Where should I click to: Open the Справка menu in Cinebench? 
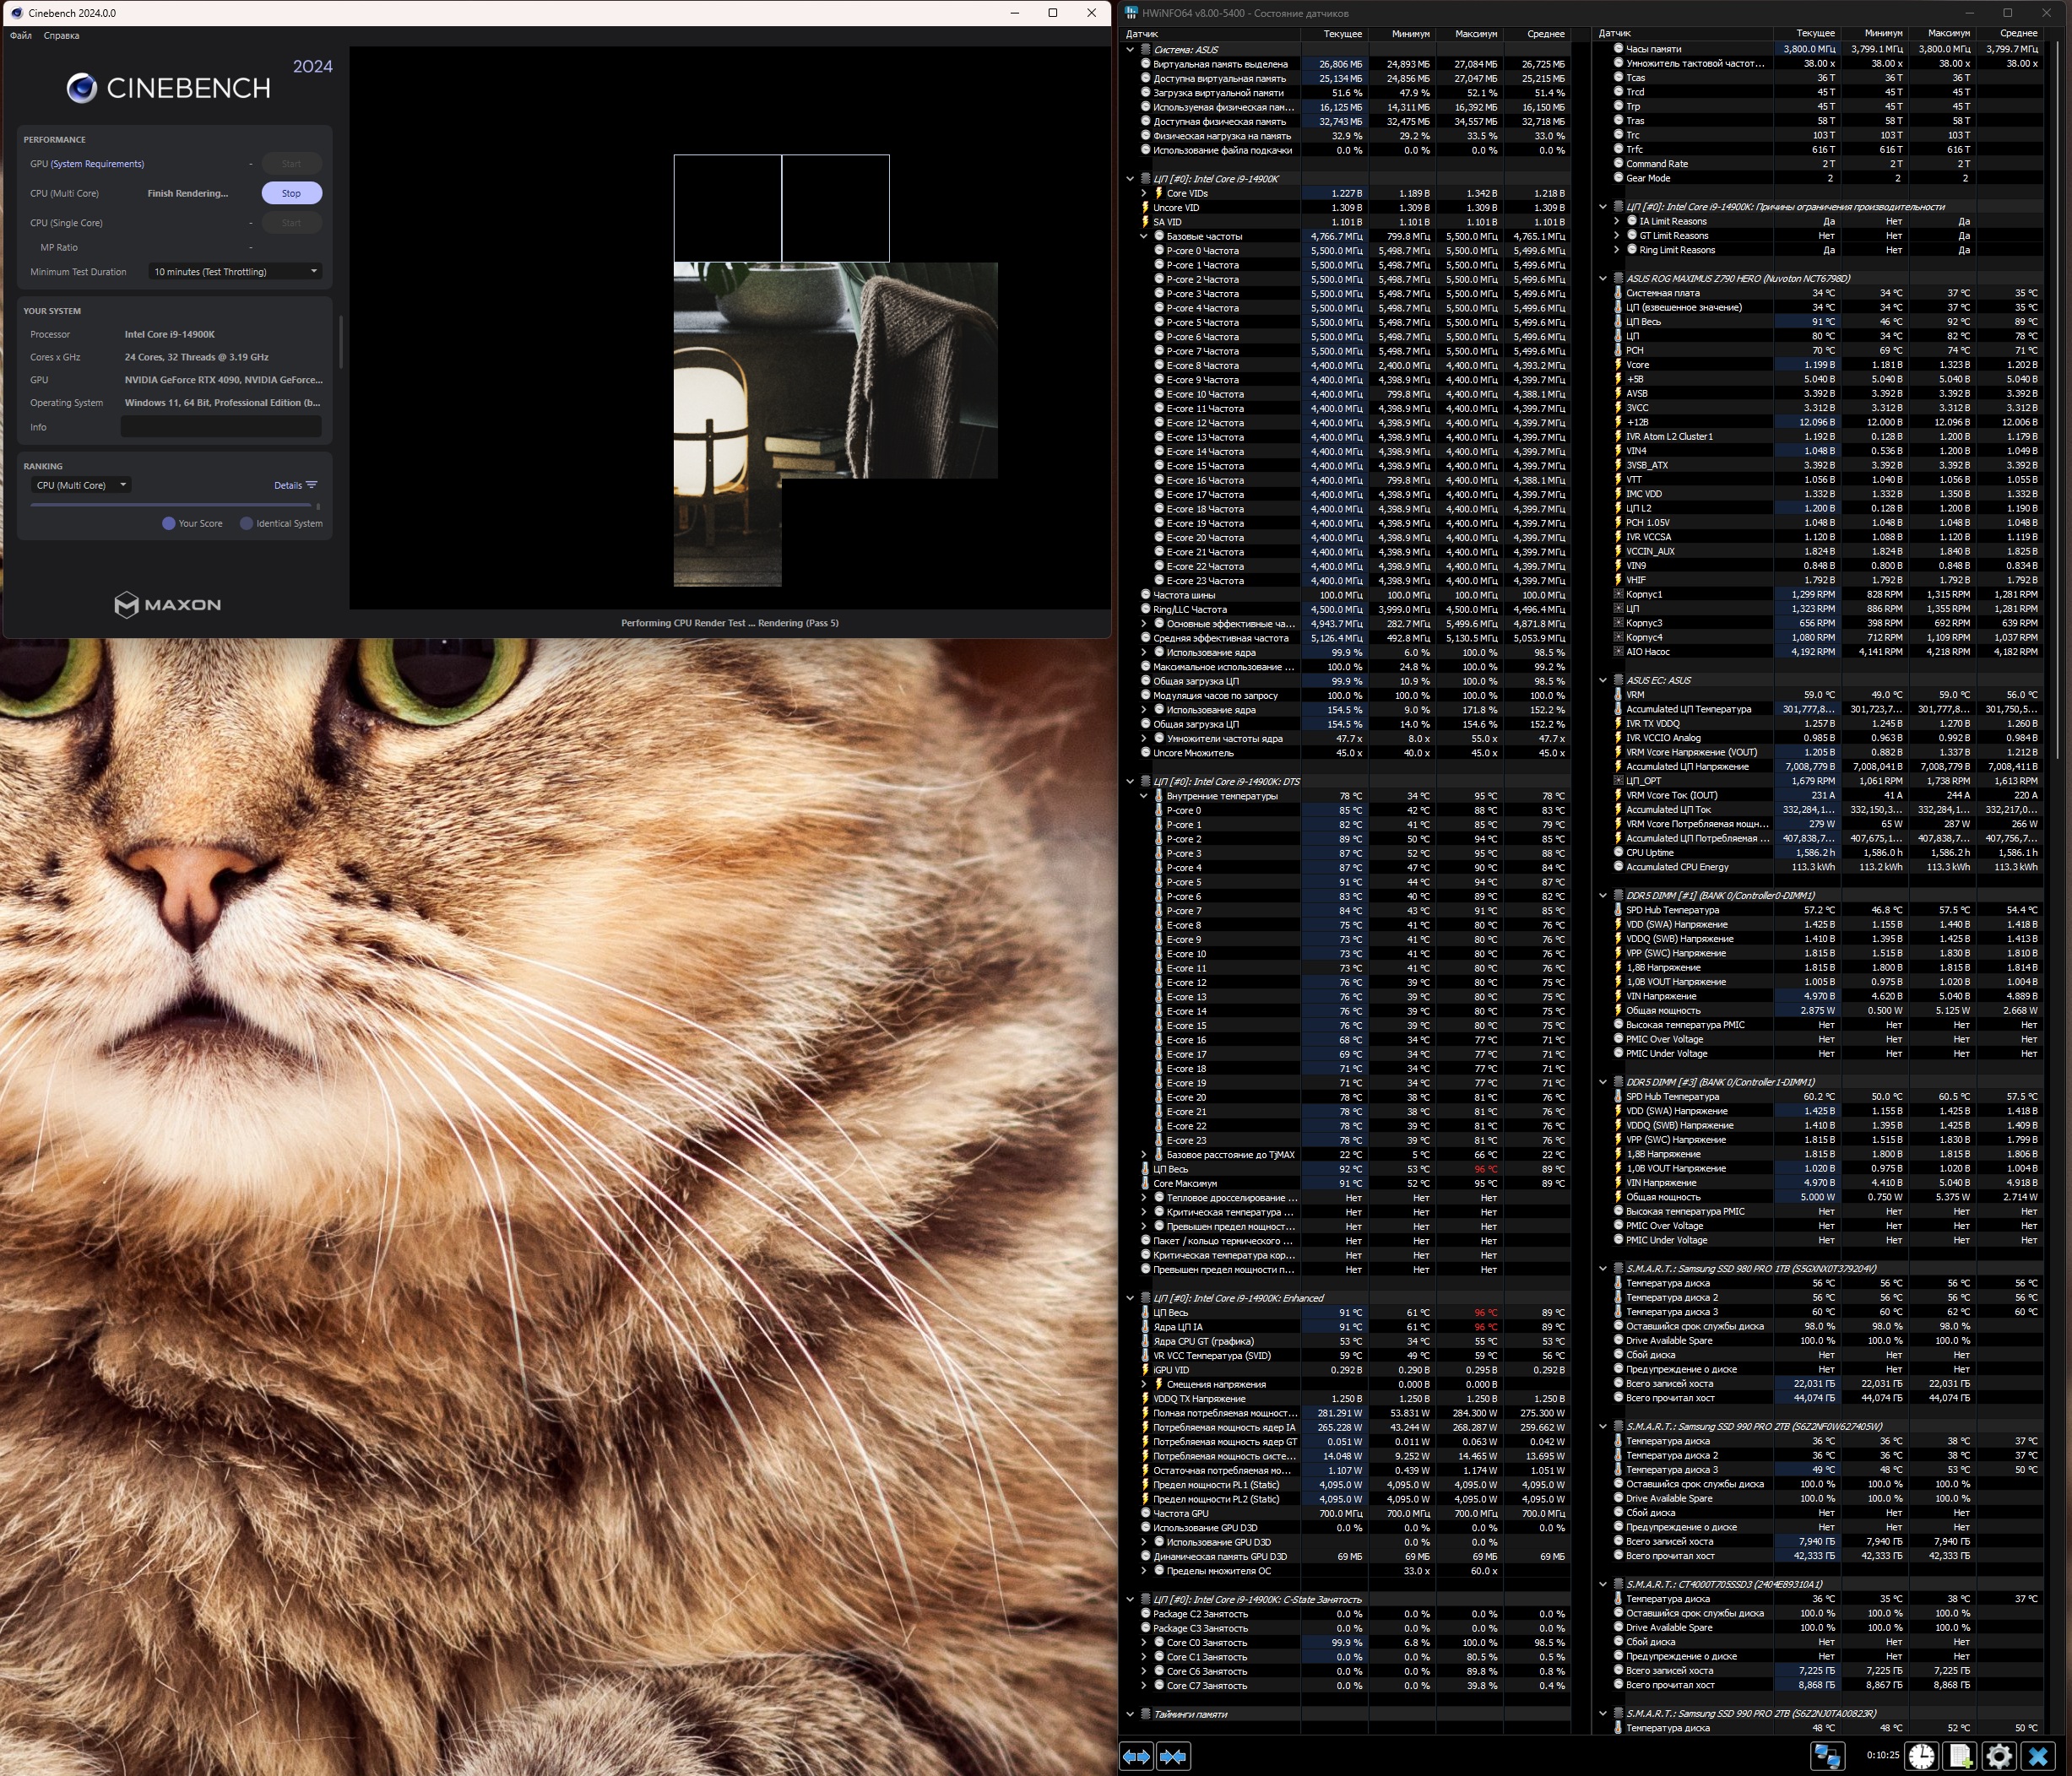point(61,36)
